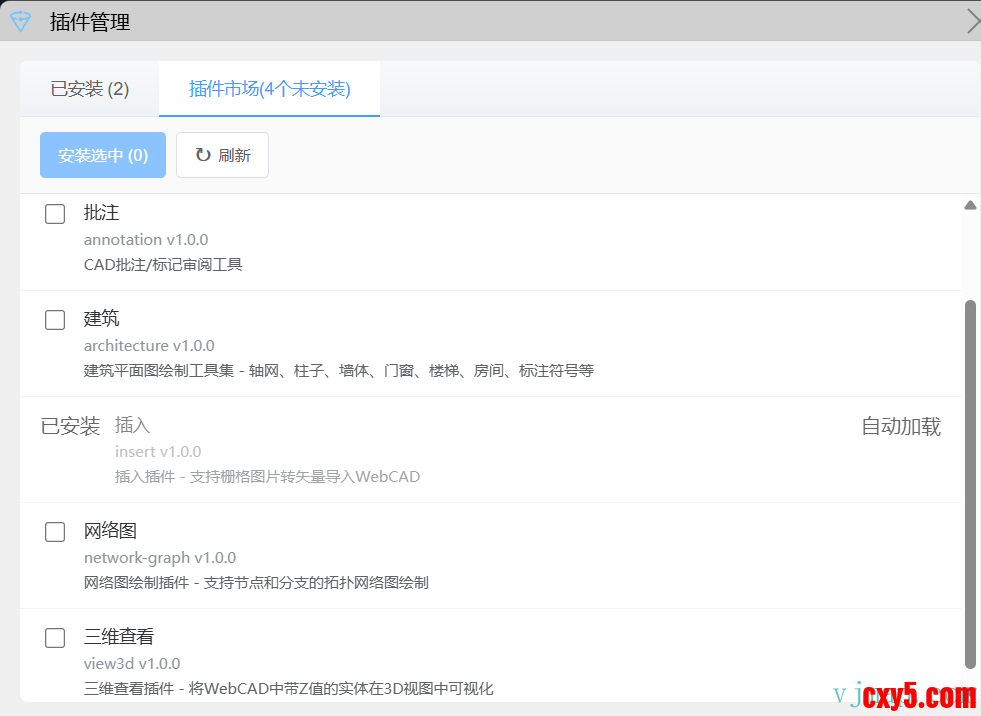Click the 自动加载 label on 插入 row
The image size is (981, 716).
901,427
